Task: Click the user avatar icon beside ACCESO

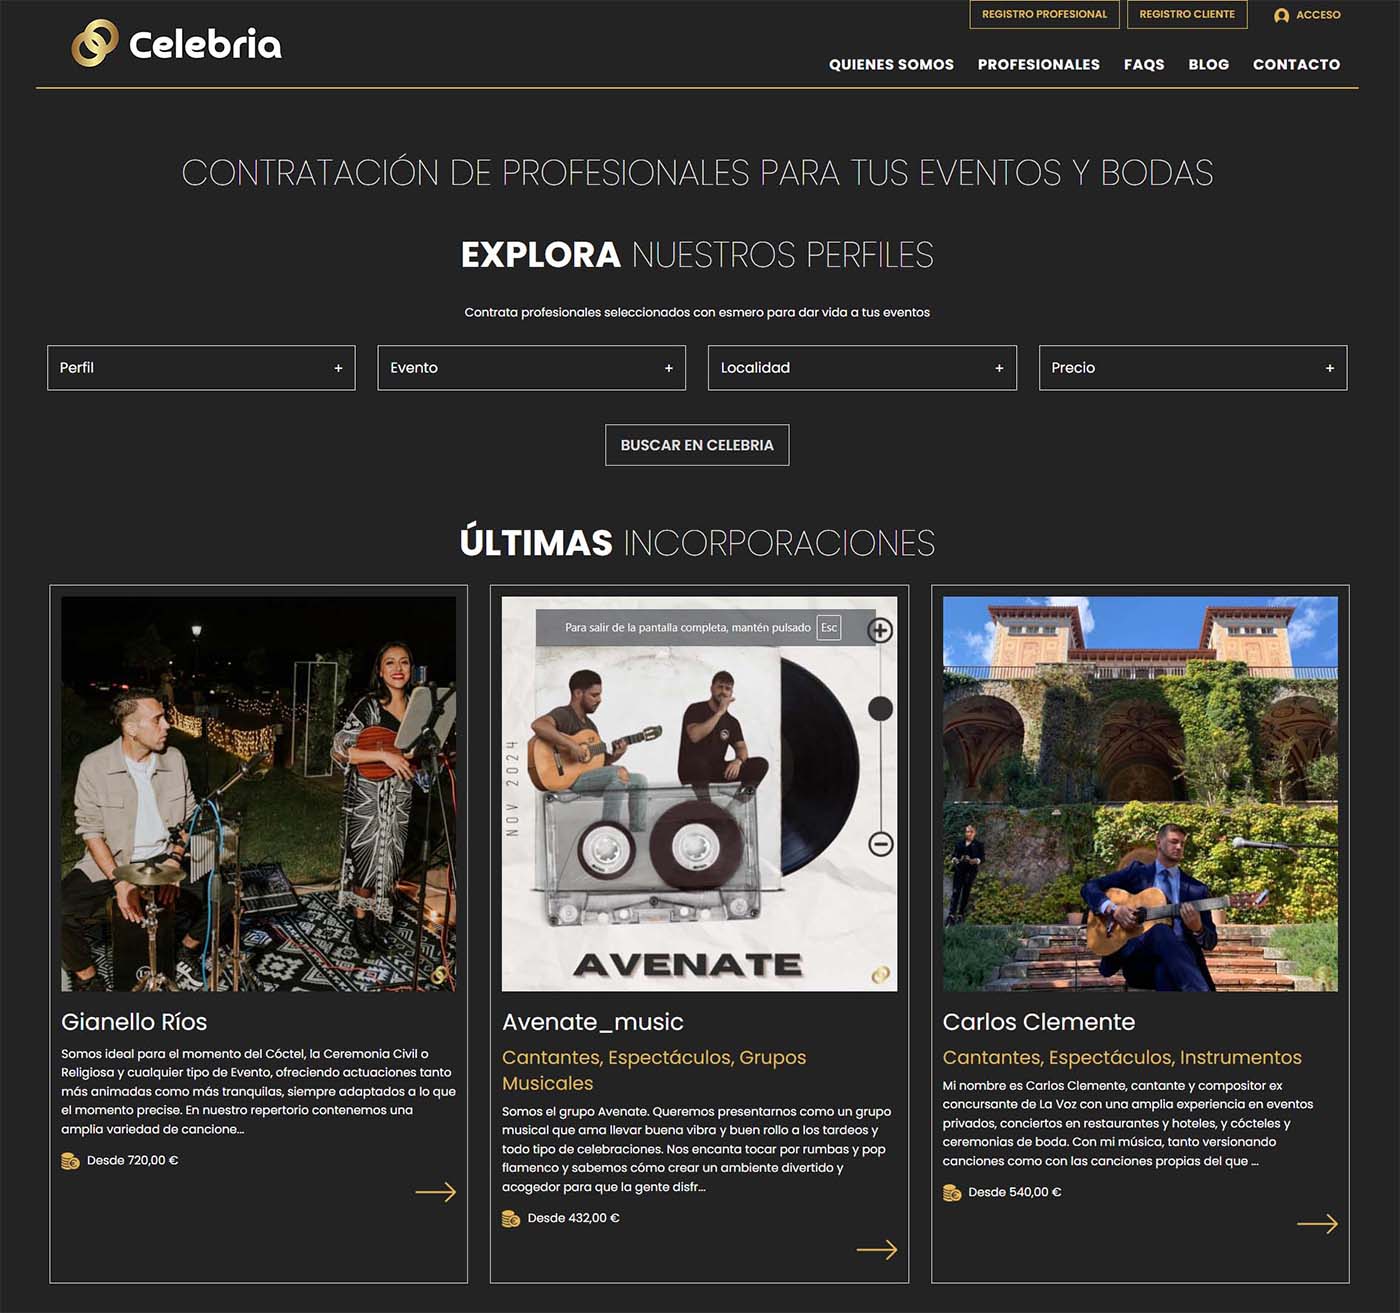Action: pyautogui.click(x=1281, y=15)
